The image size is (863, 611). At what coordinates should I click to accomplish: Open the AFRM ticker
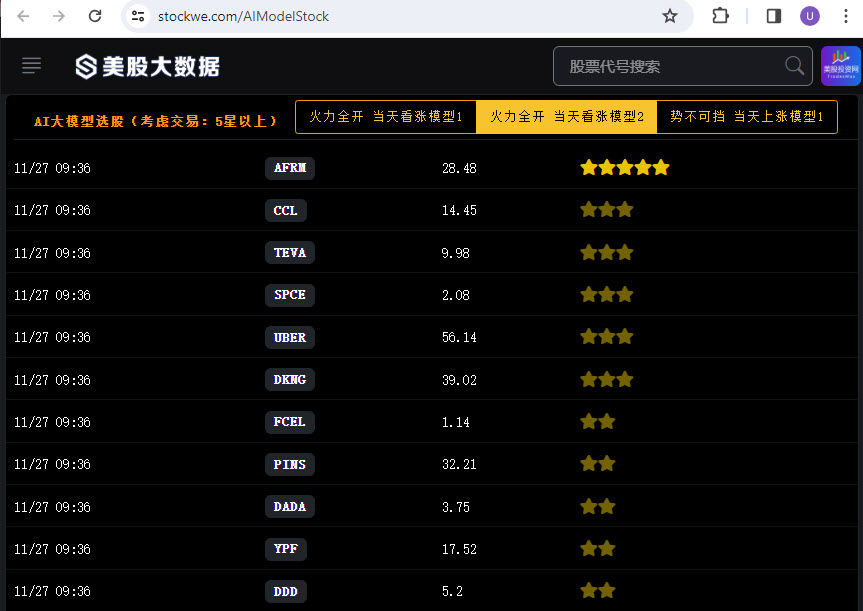(290, 168)
